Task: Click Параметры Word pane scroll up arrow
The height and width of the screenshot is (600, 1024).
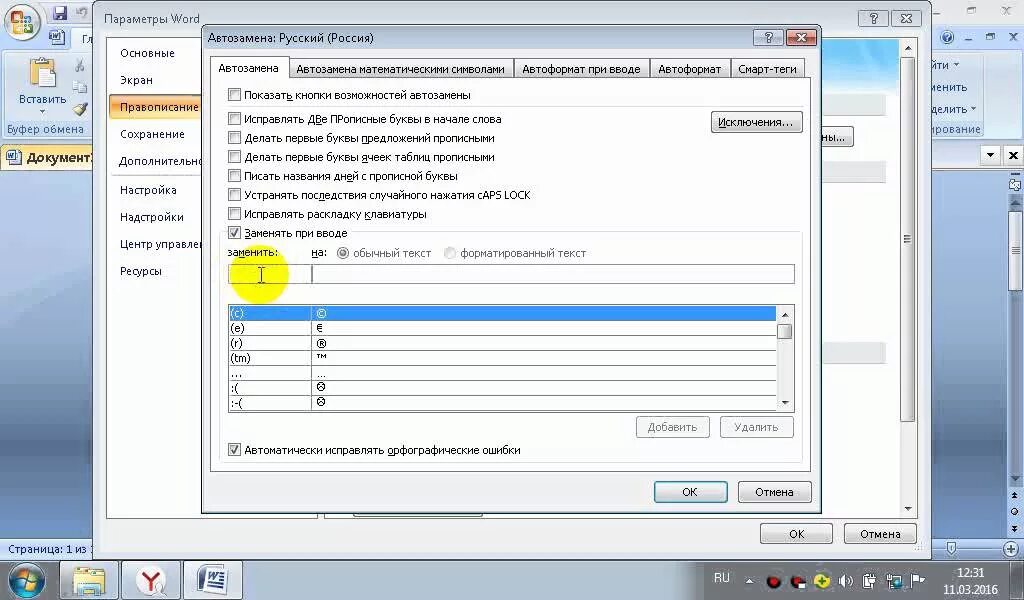Action: pos(908,49)
